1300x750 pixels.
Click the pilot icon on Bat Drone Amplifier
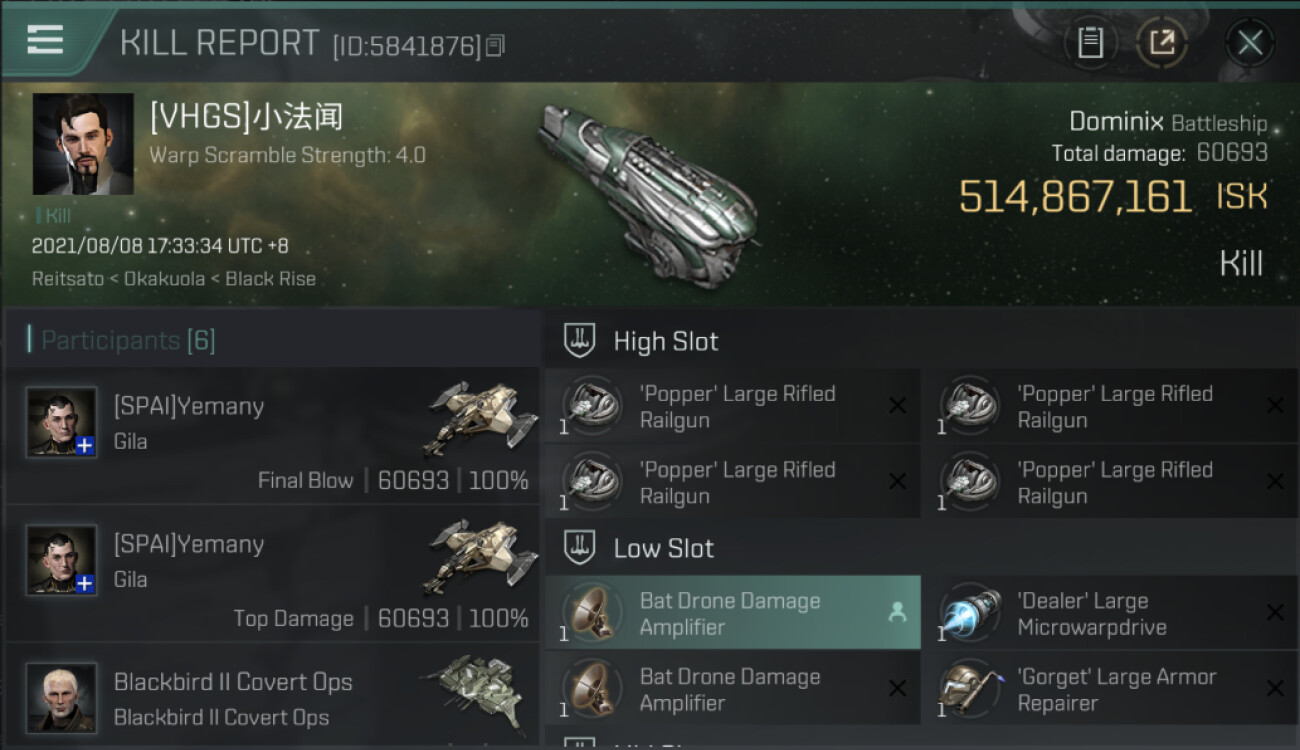point(897,613)
